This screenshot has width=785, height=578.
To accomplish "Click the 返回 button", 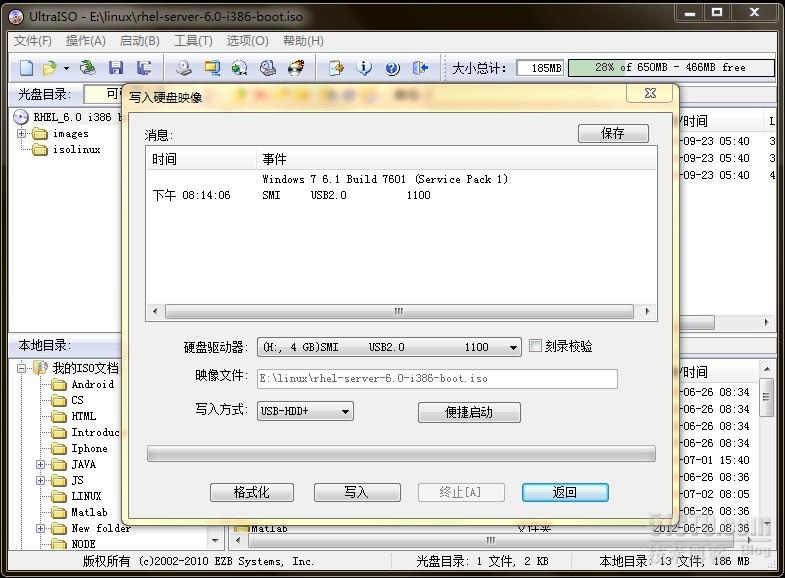I will click(x=565, y=492).
